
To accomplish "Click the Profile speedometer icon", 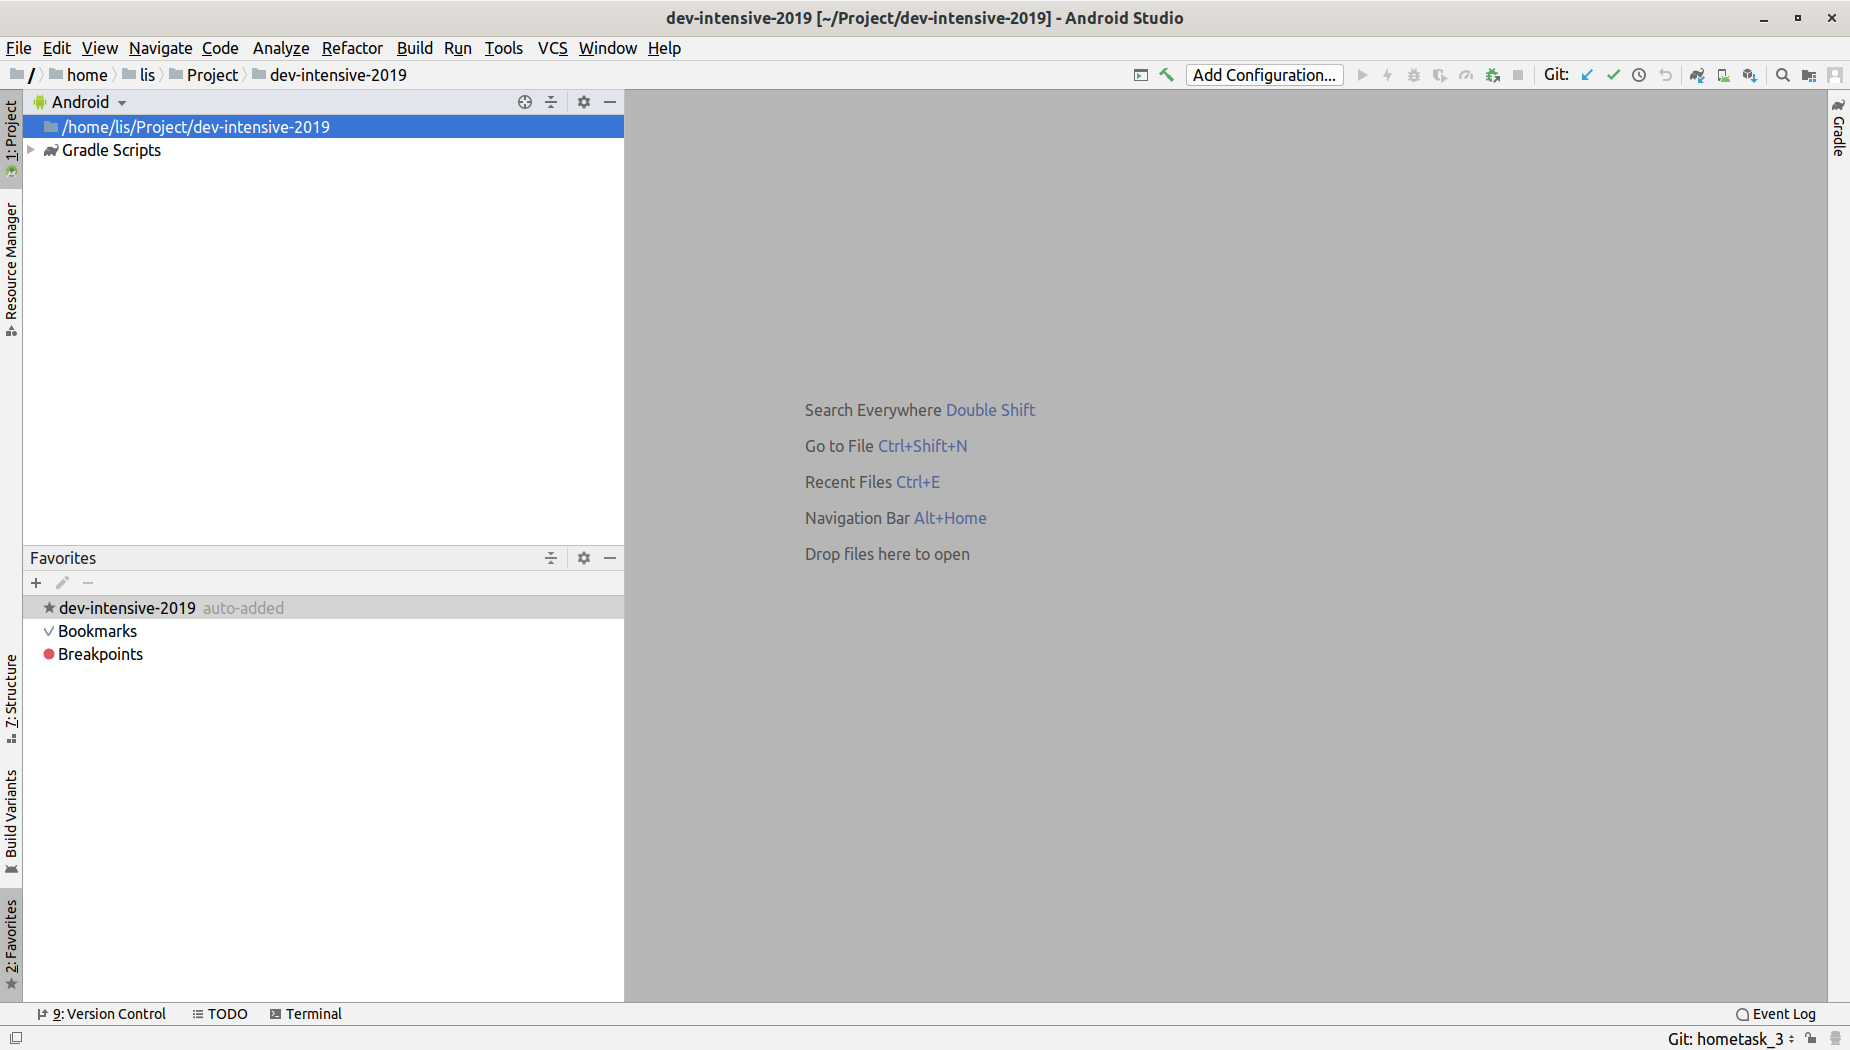I will pos(1466,75).
